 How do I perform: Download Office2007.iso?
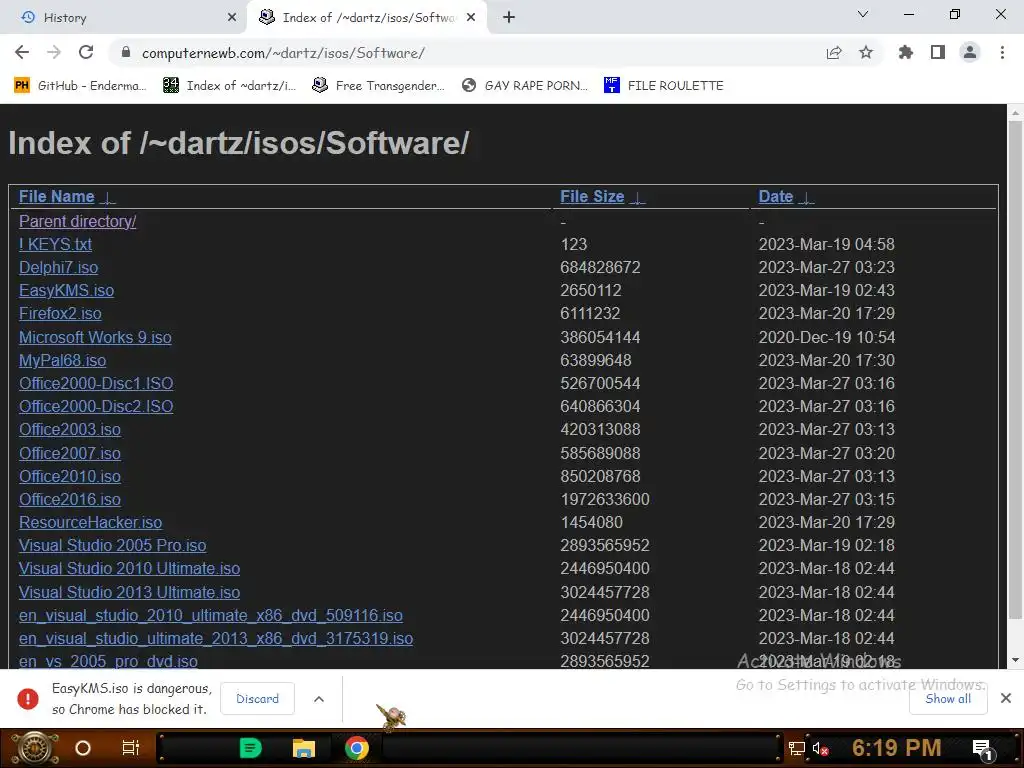point(69,453)
